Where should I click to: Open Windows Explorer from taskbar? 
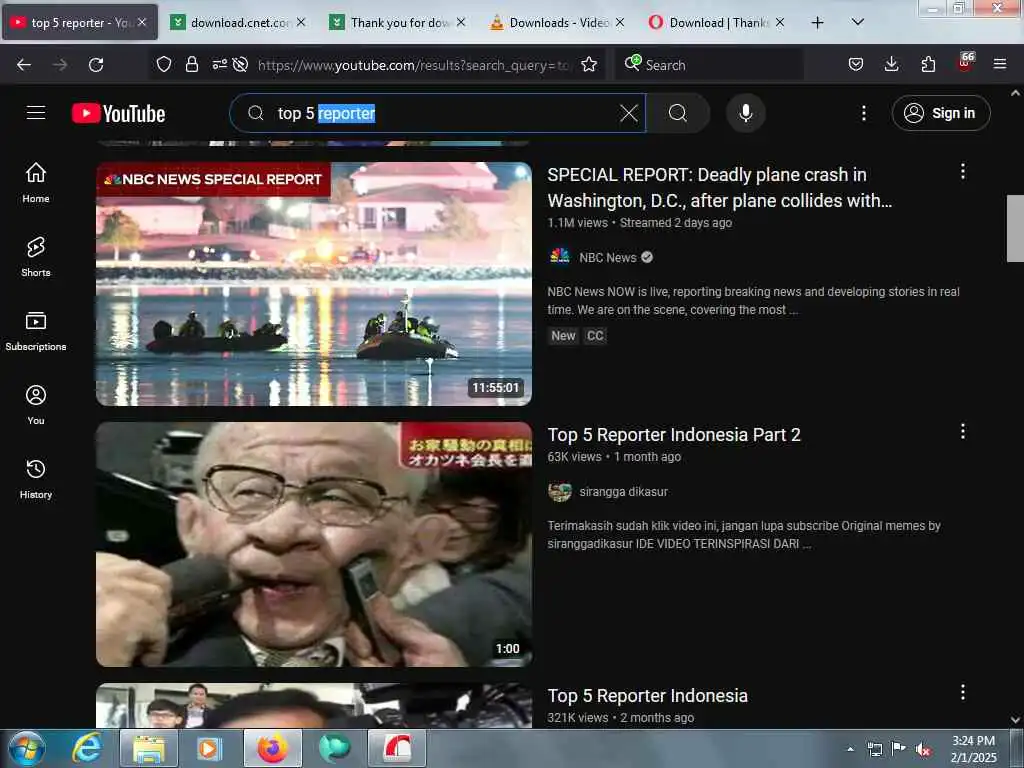149,748
